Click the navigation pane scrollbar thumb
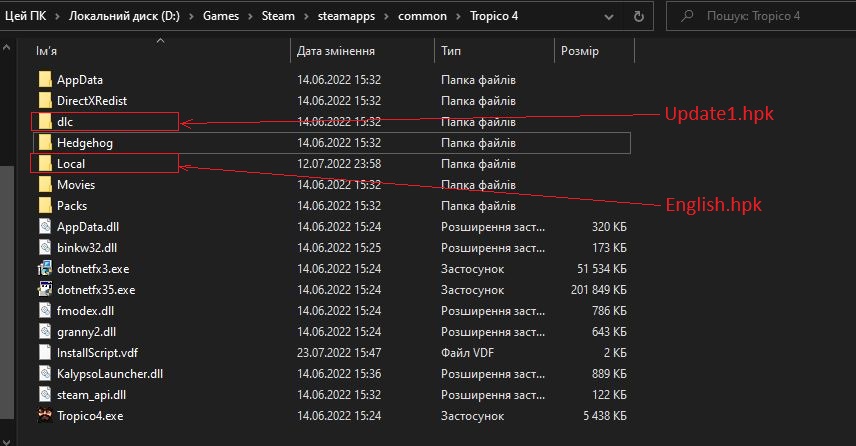 pos(7,292)
